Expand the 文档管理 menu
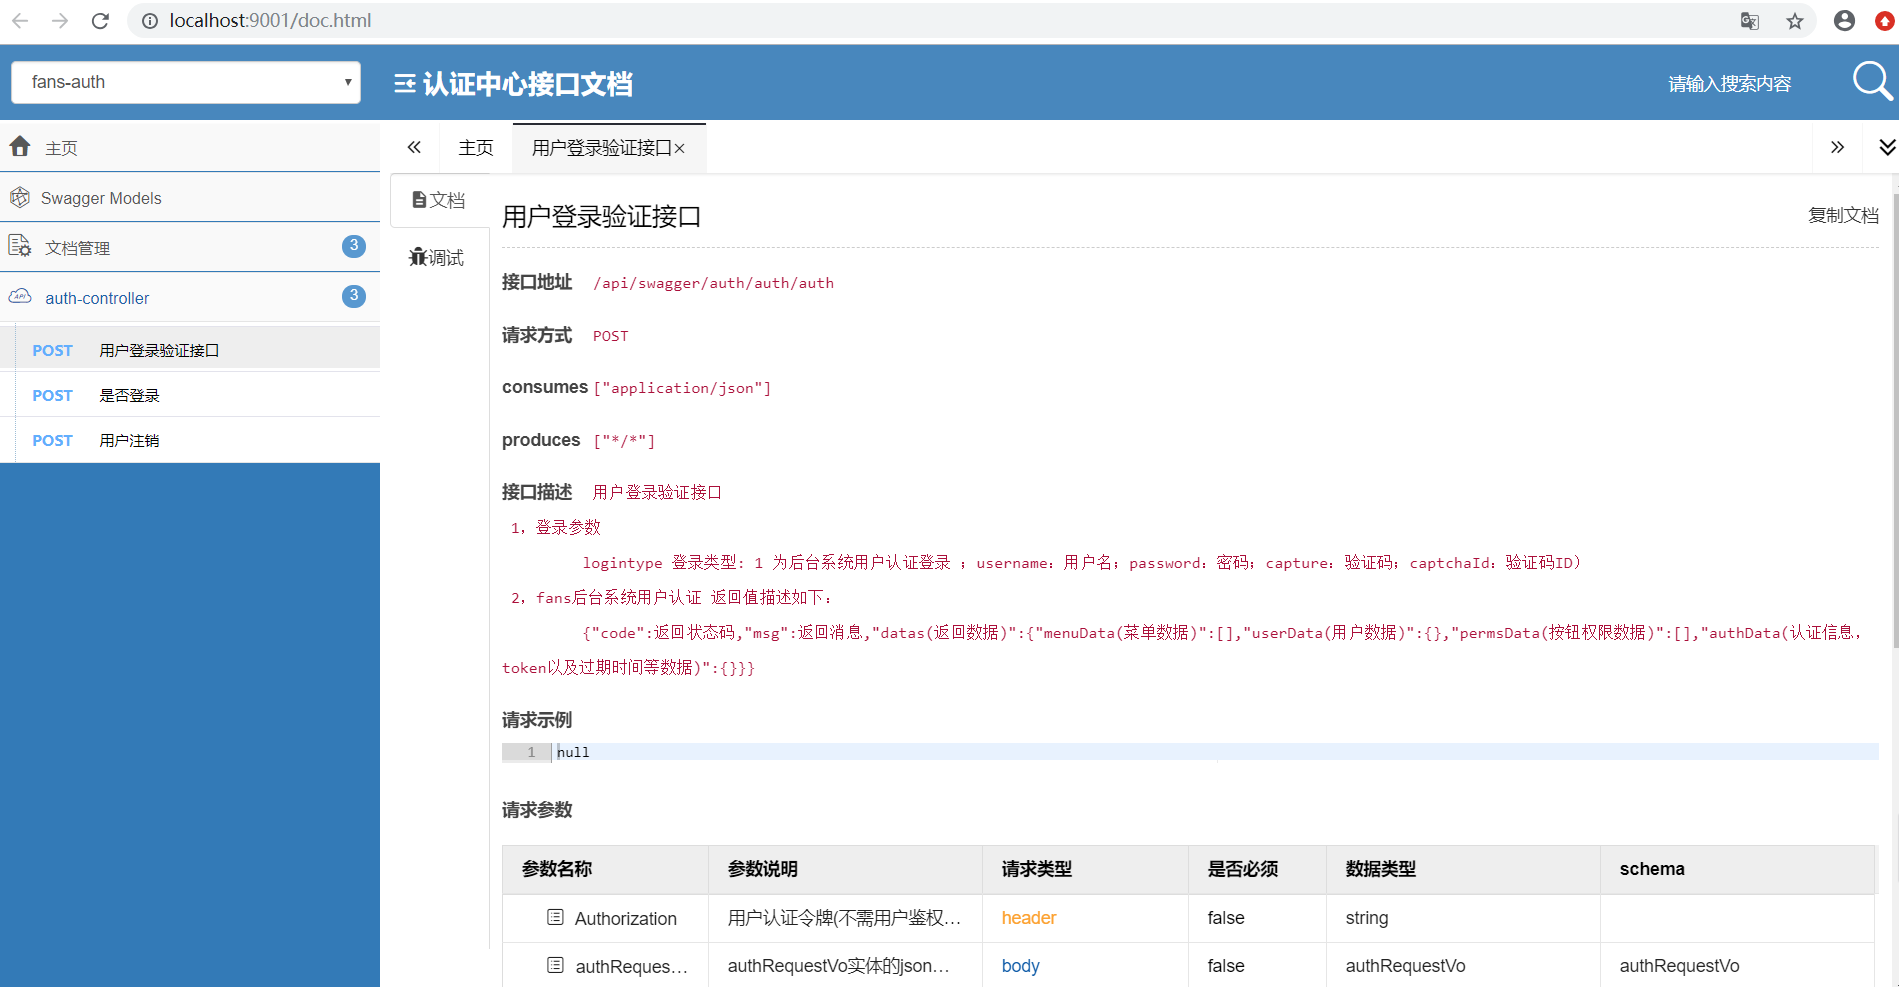 click(190, 247)
